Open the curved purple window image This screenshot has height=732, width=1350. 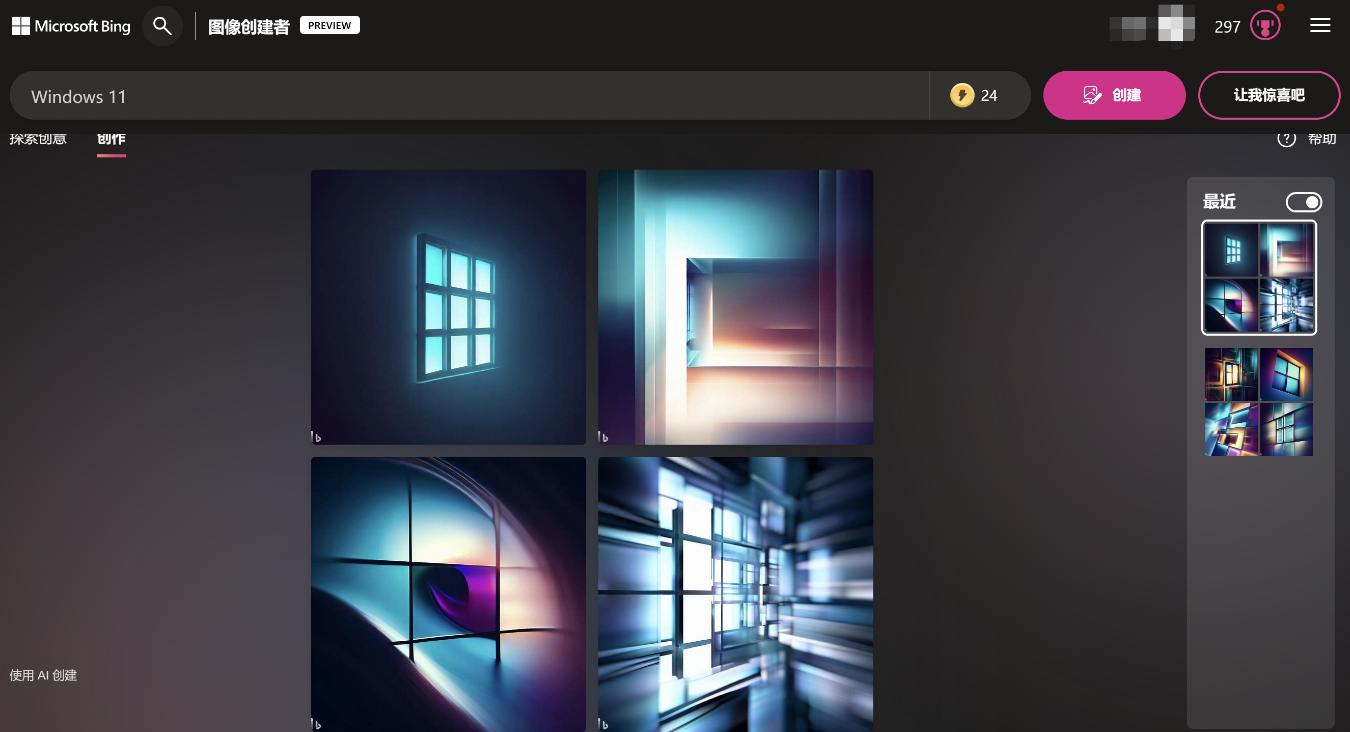click(x=448, y=594)
